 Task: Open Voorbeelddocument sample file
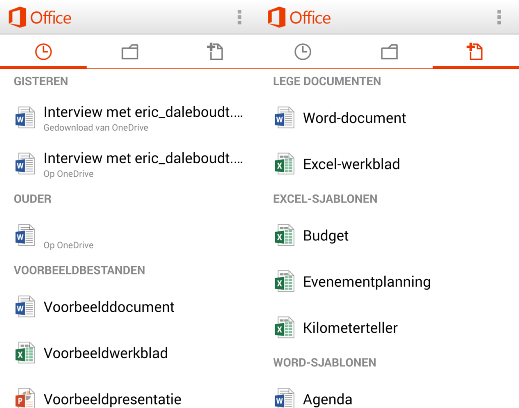(x=130, y=307)
